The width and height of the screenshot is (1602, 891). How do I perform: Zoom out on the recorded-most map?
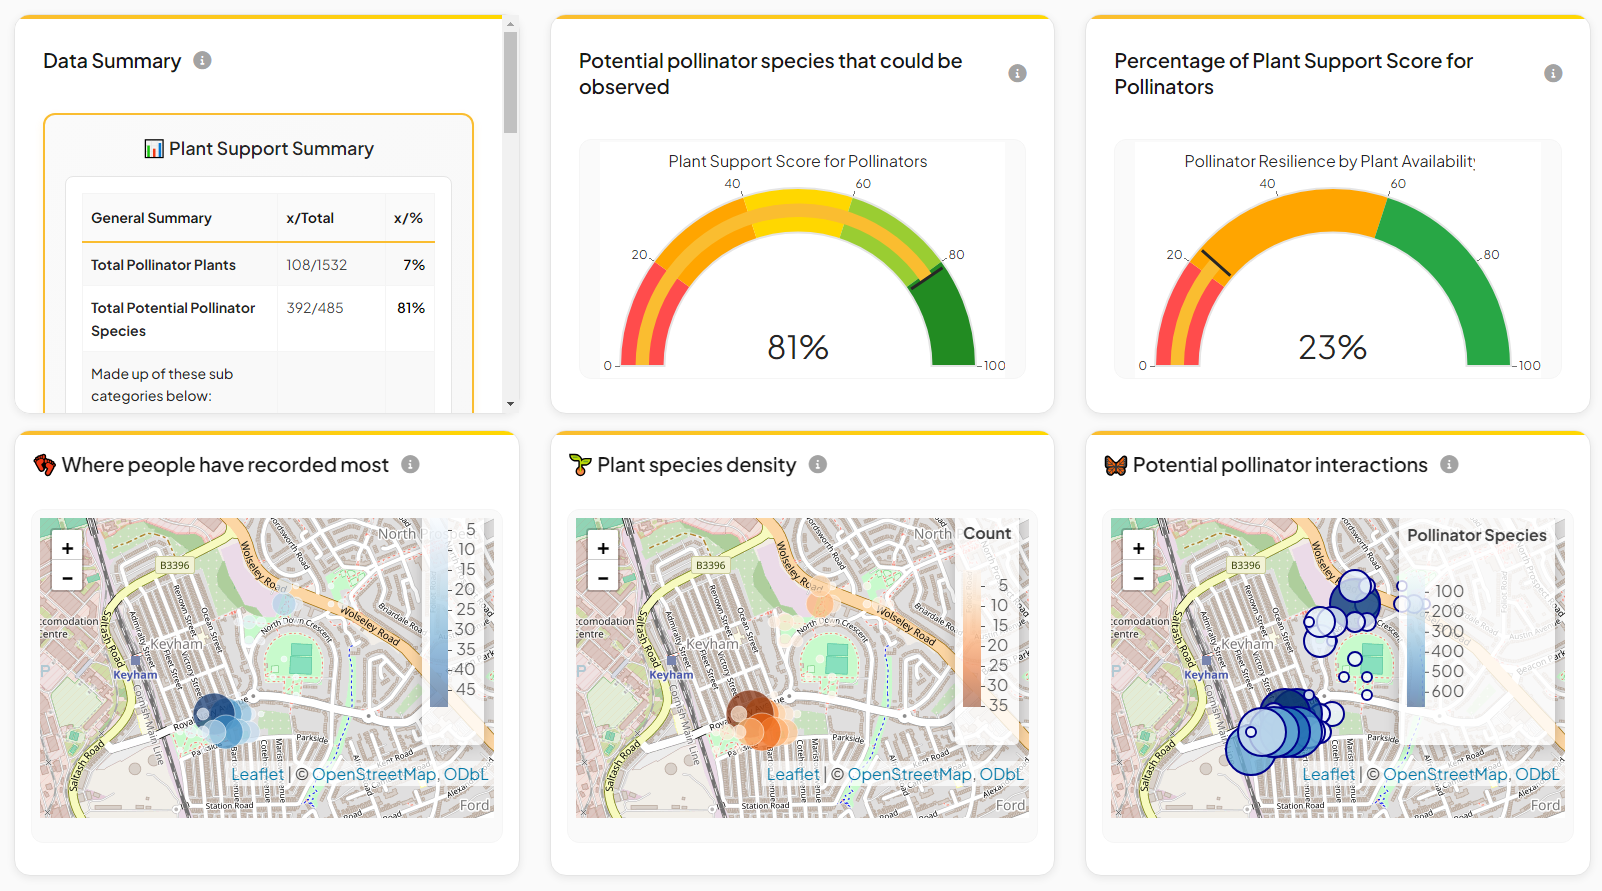click(67, 577)
